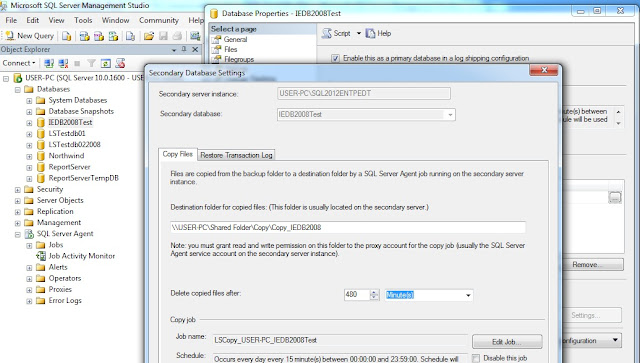Click the Edit Job... button

tap(507, 342)
